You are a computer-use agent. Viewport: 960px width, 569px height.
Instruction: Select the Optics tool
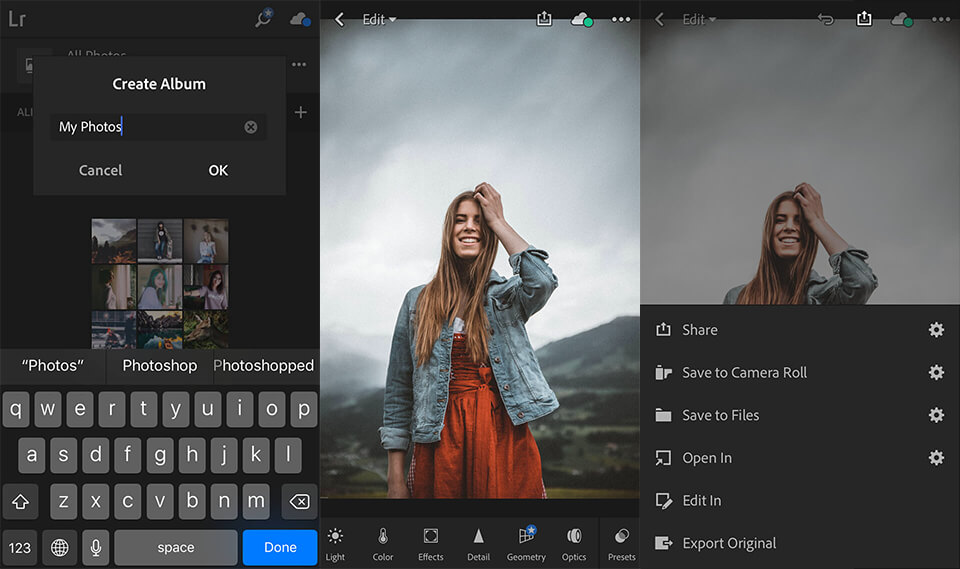[574, 543]
